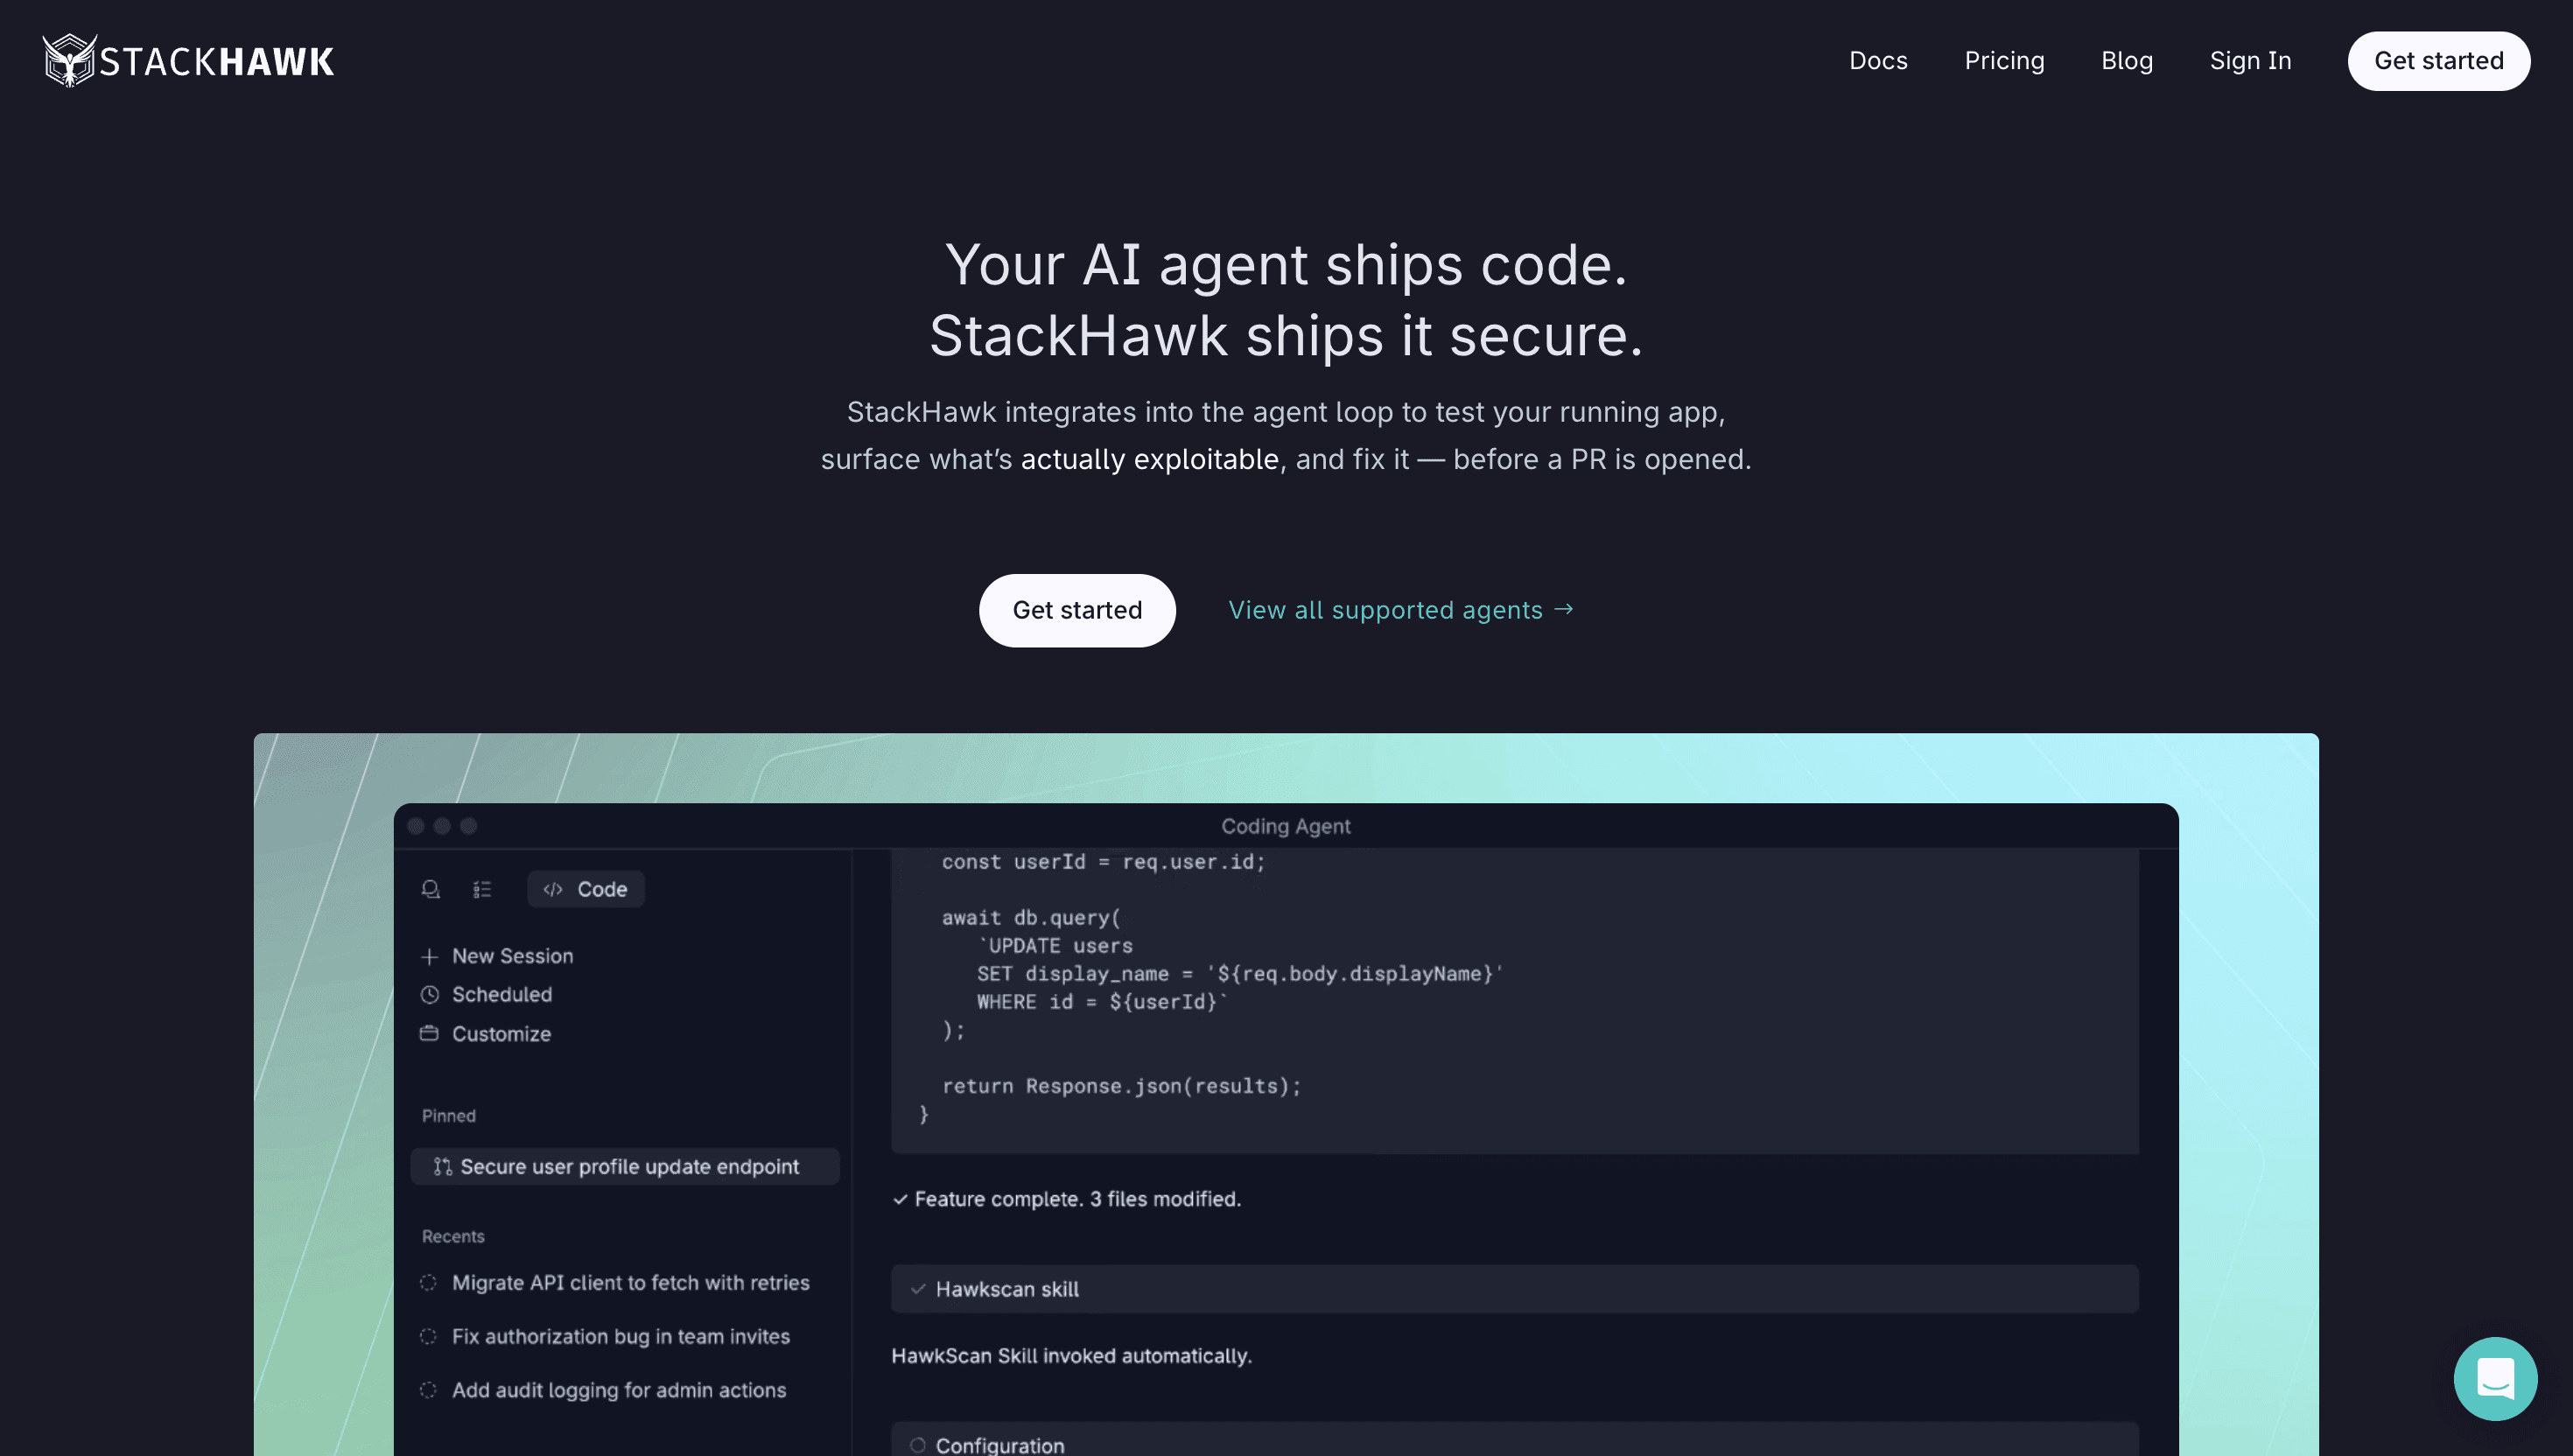2573x1456 pixels.
Task: Click the Coding Agent window title
Action: tap(1286, 826)
